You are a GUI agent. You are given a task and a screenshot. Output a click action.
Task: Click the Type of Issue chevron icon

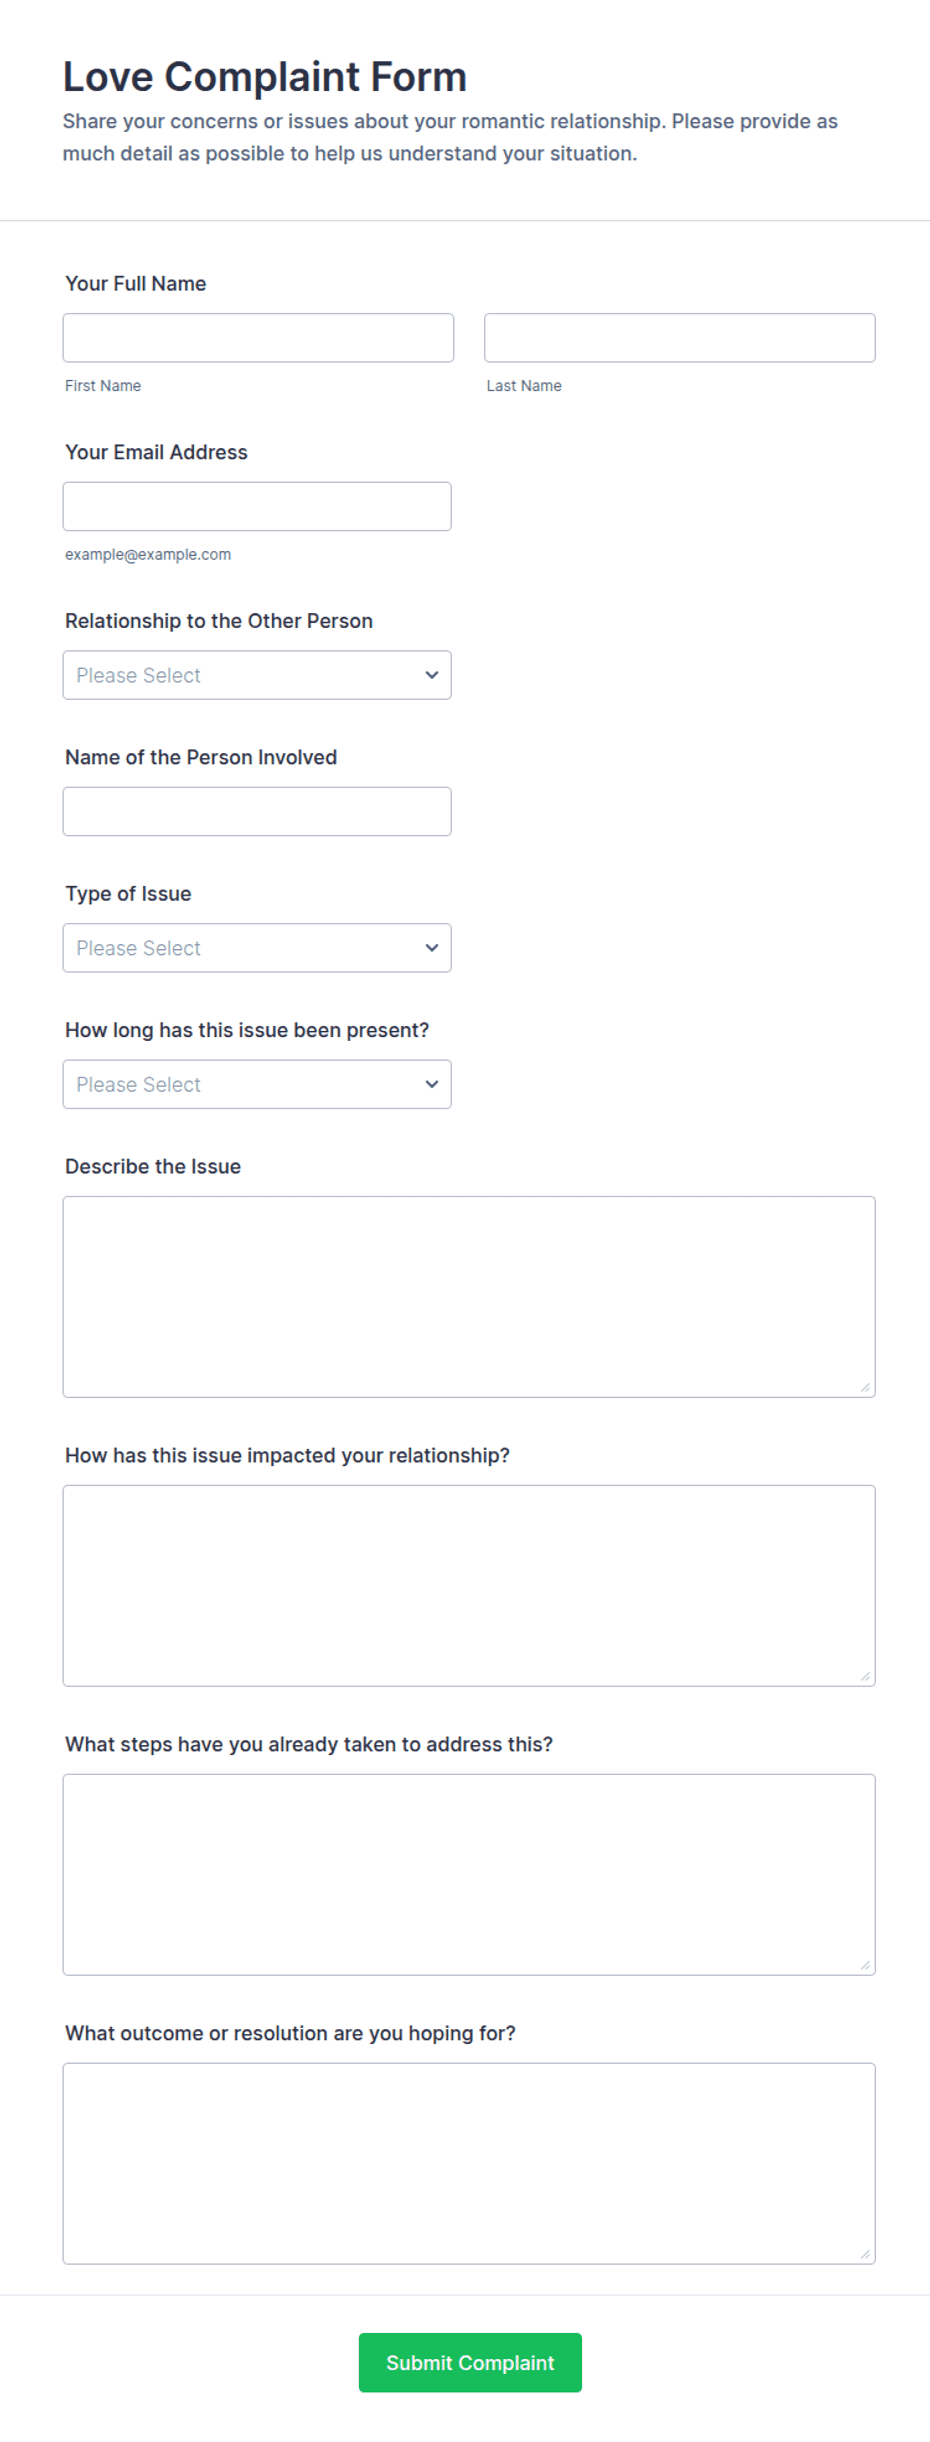[x=432, y=948]
